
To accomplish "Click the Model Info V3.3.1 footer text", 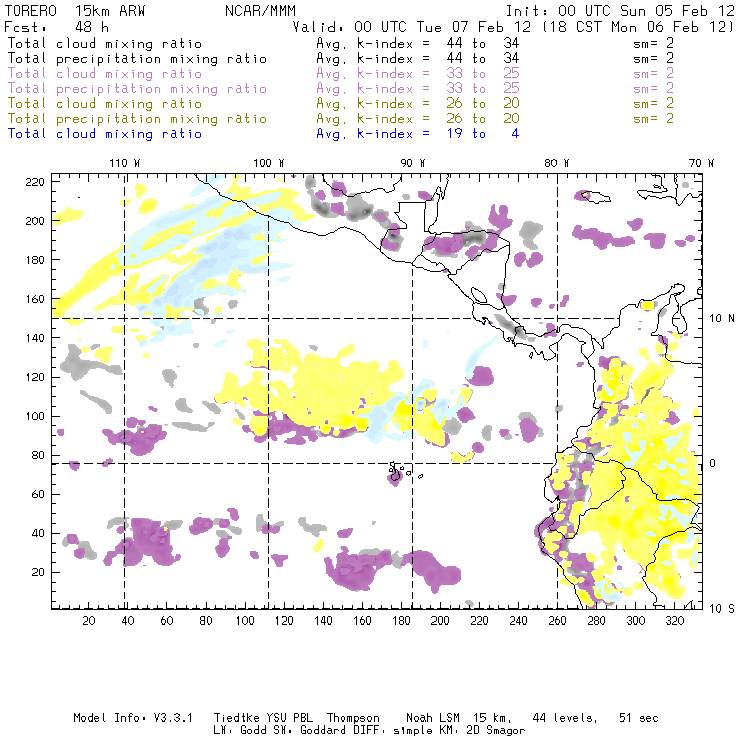I will 133,718.
